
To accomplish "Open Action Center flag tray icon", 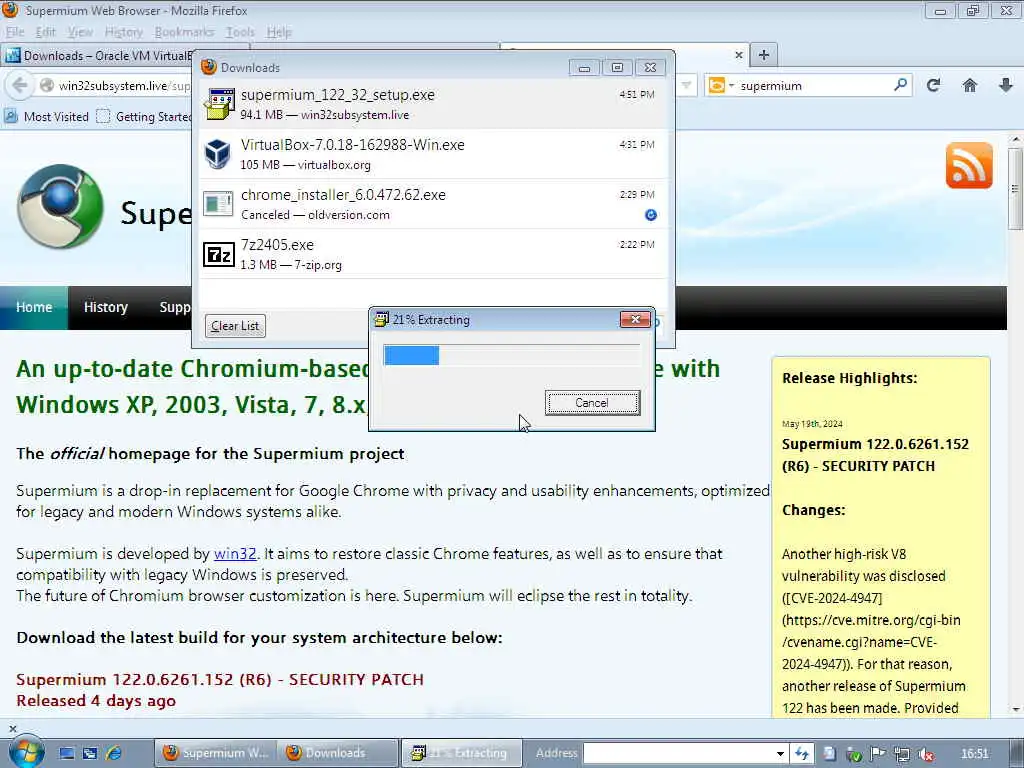I will pos(877,754).
